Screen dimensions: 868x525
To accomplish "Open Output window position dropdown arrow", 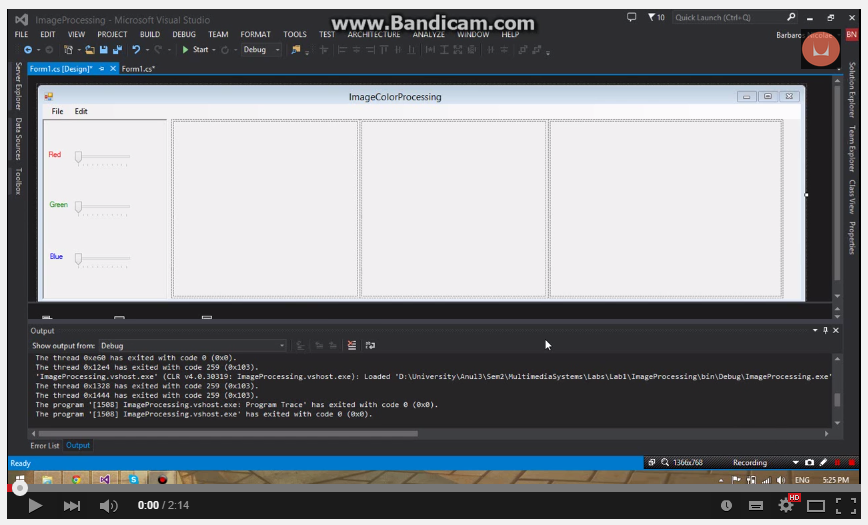I will tap(815, 330).
